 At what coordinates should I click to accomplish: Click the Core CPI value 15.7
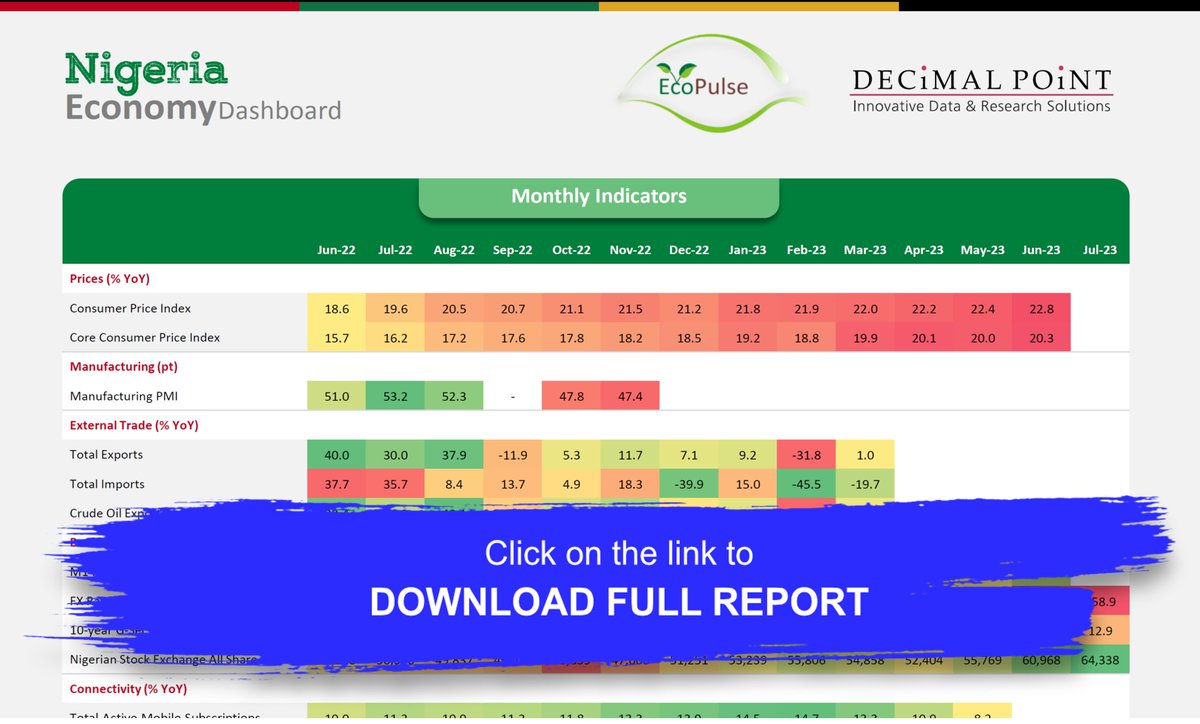[x=336, y=337]
